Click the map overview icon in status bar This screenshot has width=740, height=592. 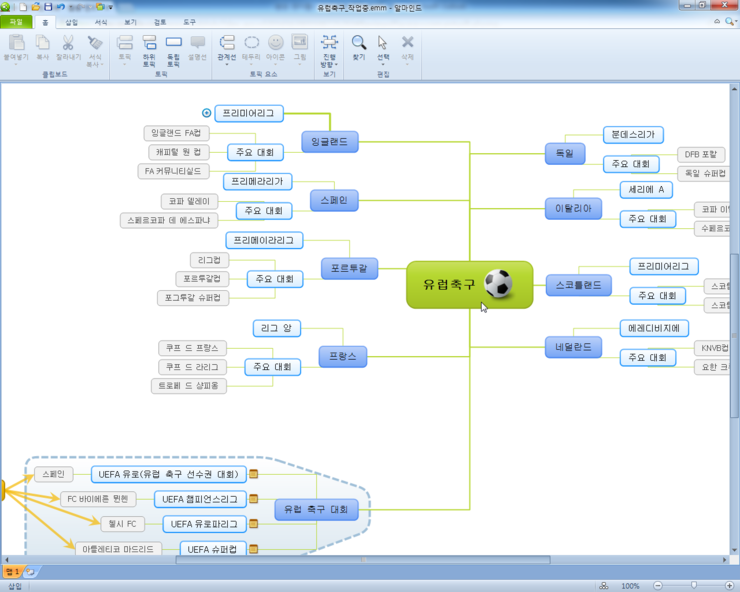point(602,585)
